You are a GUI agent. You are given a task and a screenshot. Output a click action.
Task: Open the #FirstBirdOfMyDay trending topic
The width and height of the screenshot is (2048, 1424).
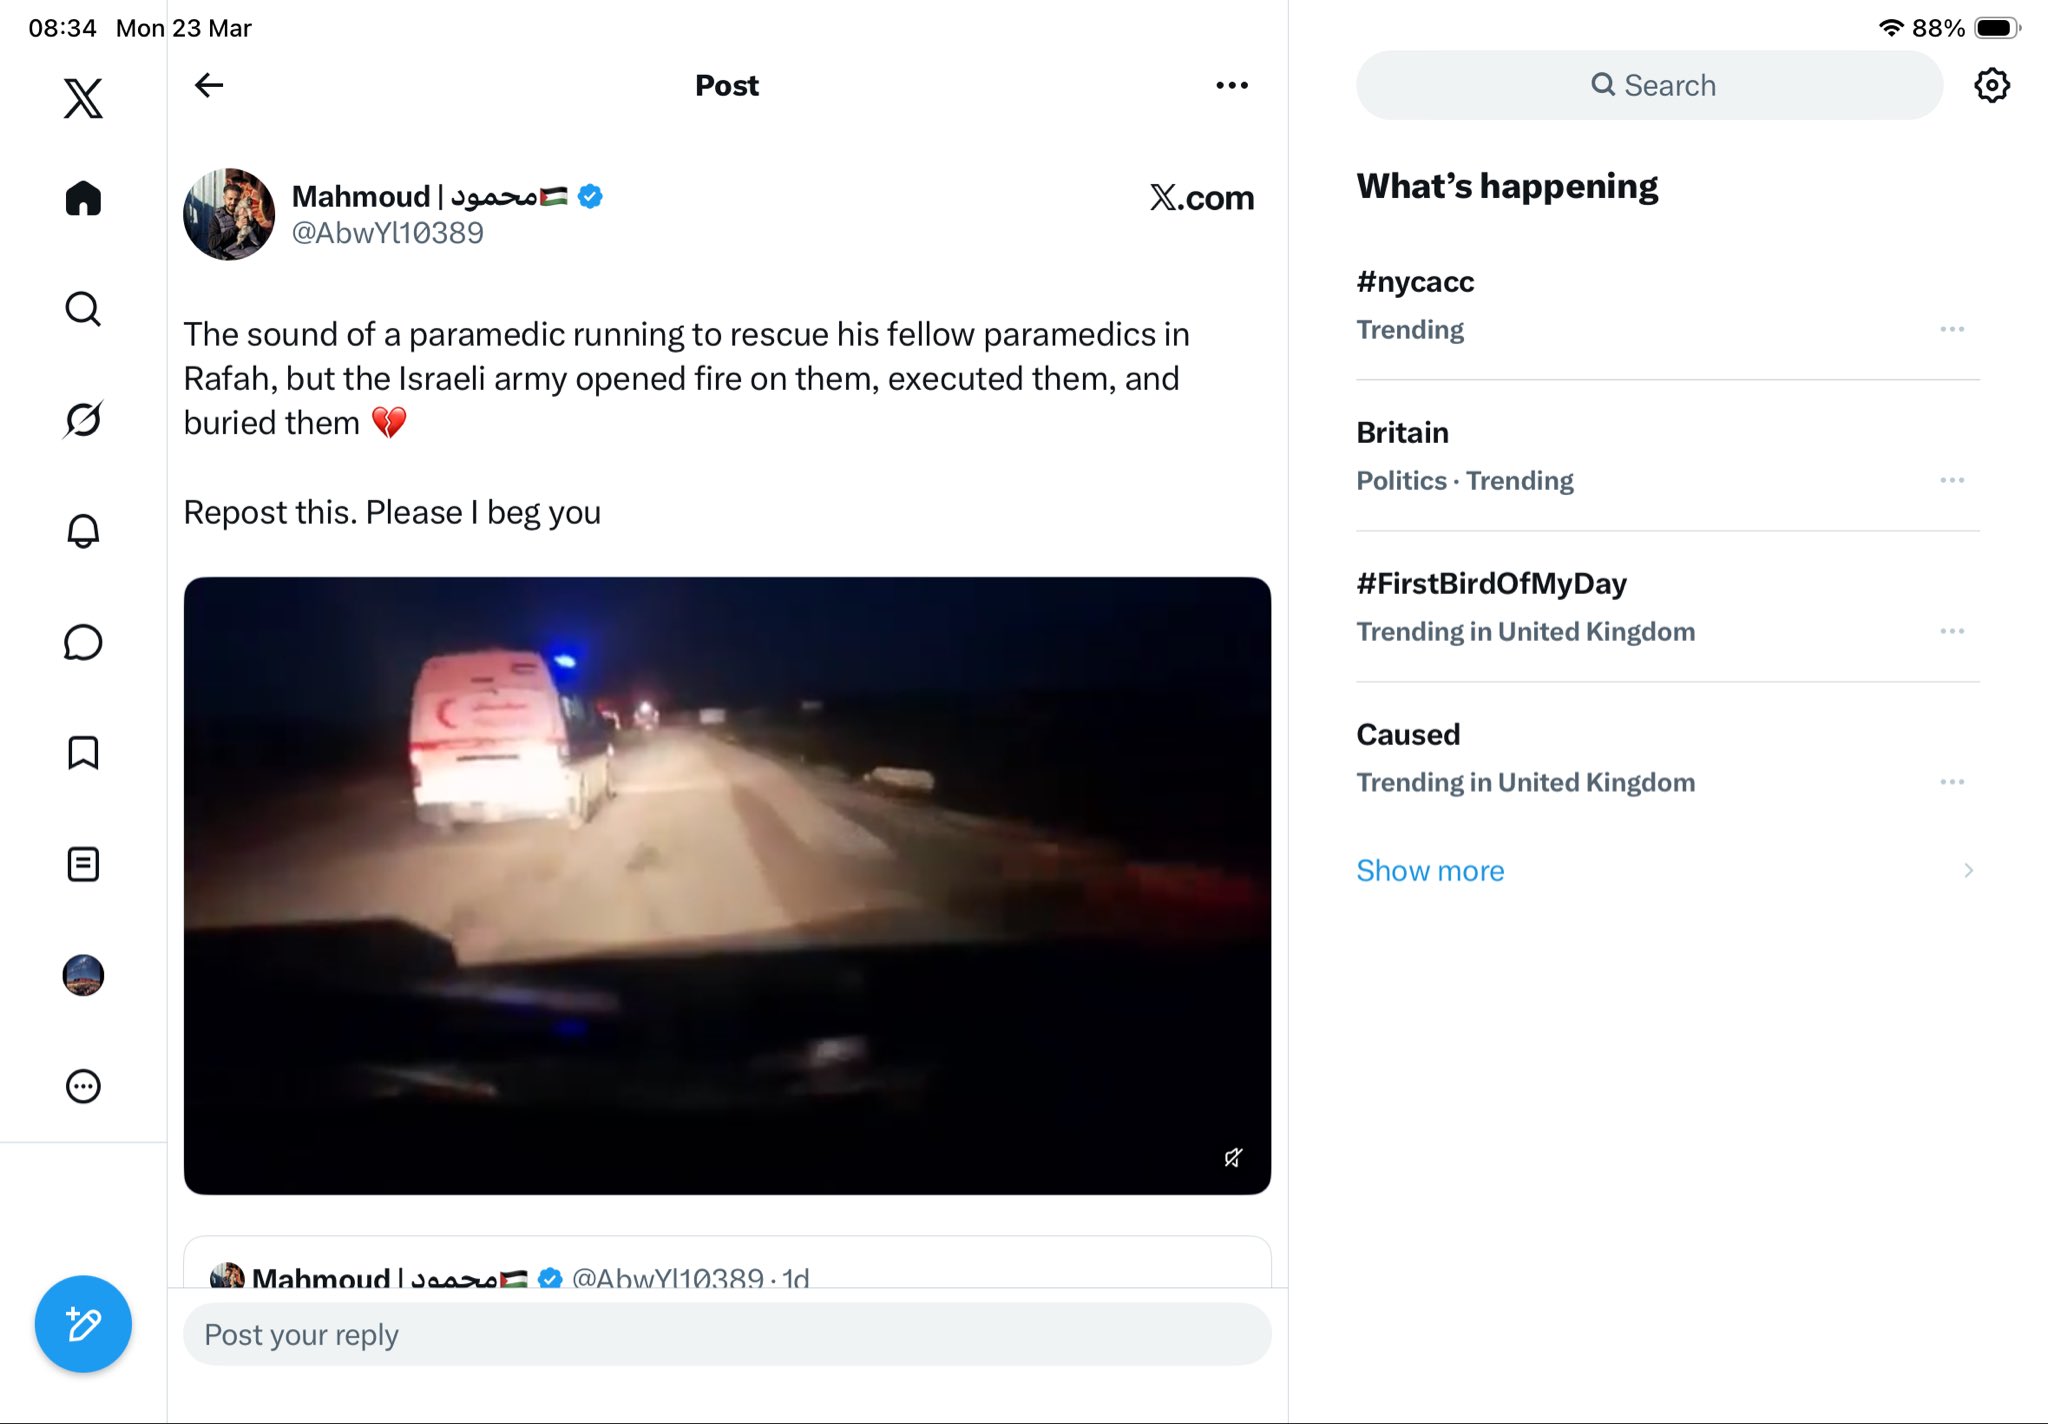(x=1491, y=584)
